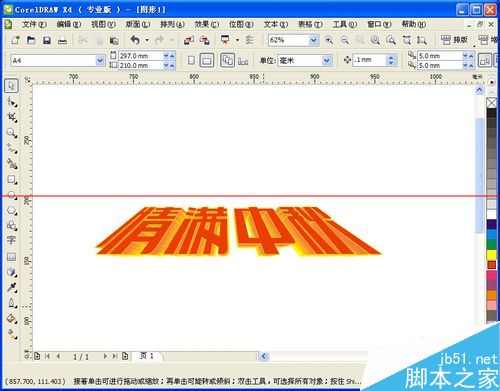Save the document

pyautogui.click(x=47, y=40)
